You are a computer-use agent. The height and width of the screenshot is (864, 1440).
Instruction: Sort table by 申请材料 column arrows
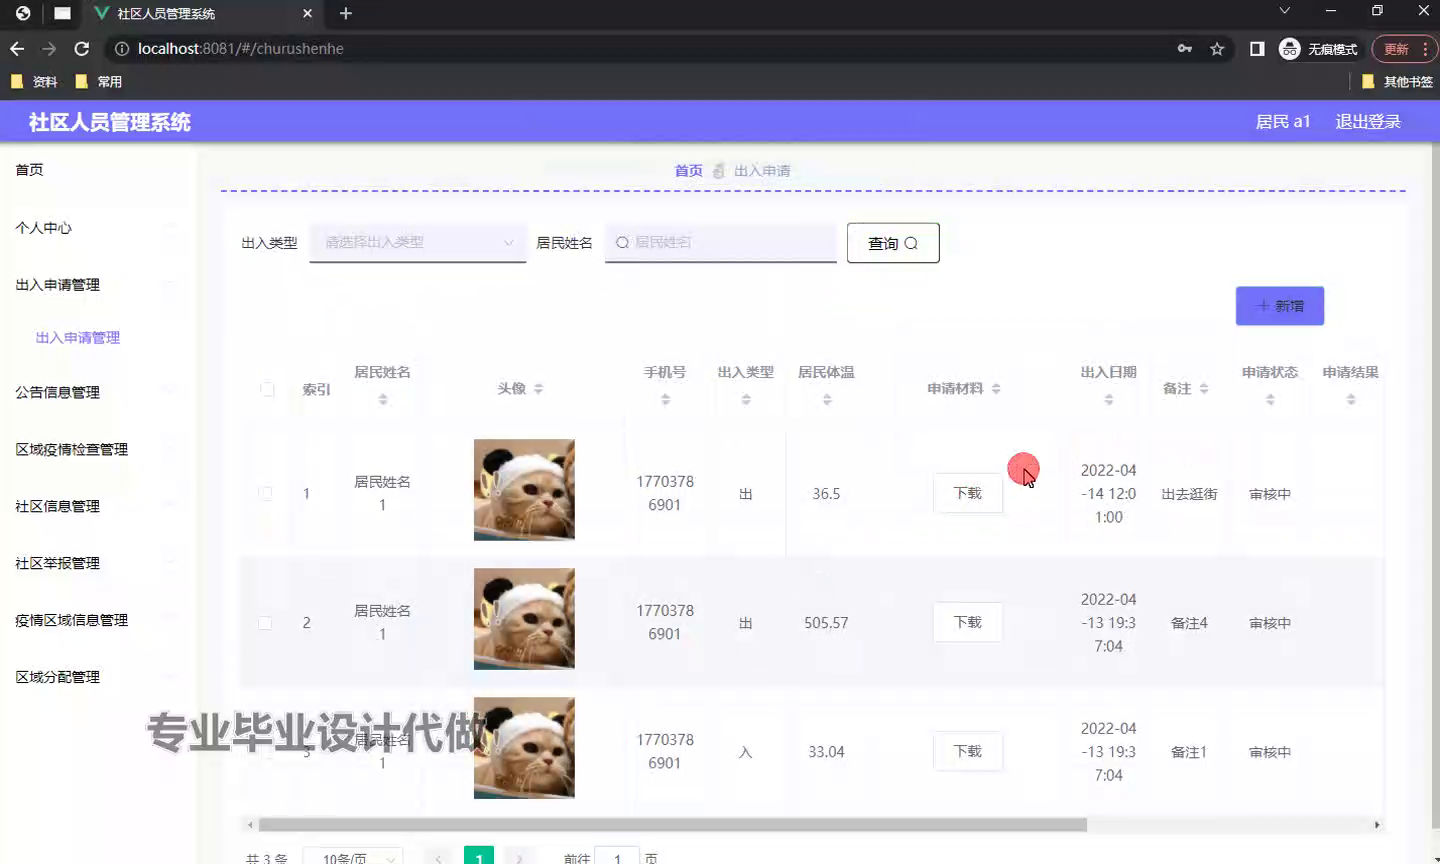(x=996, y=388)
